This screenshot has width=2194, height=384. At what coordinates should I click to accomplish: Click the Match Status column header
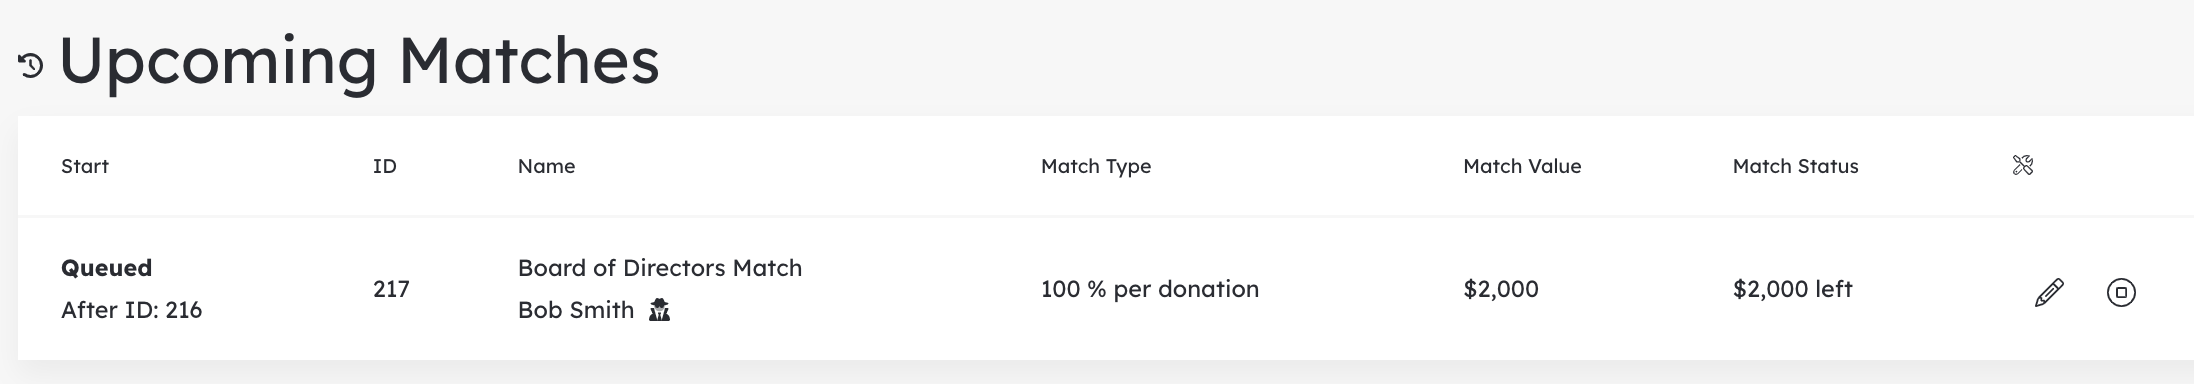click(x=1795, y=166)
